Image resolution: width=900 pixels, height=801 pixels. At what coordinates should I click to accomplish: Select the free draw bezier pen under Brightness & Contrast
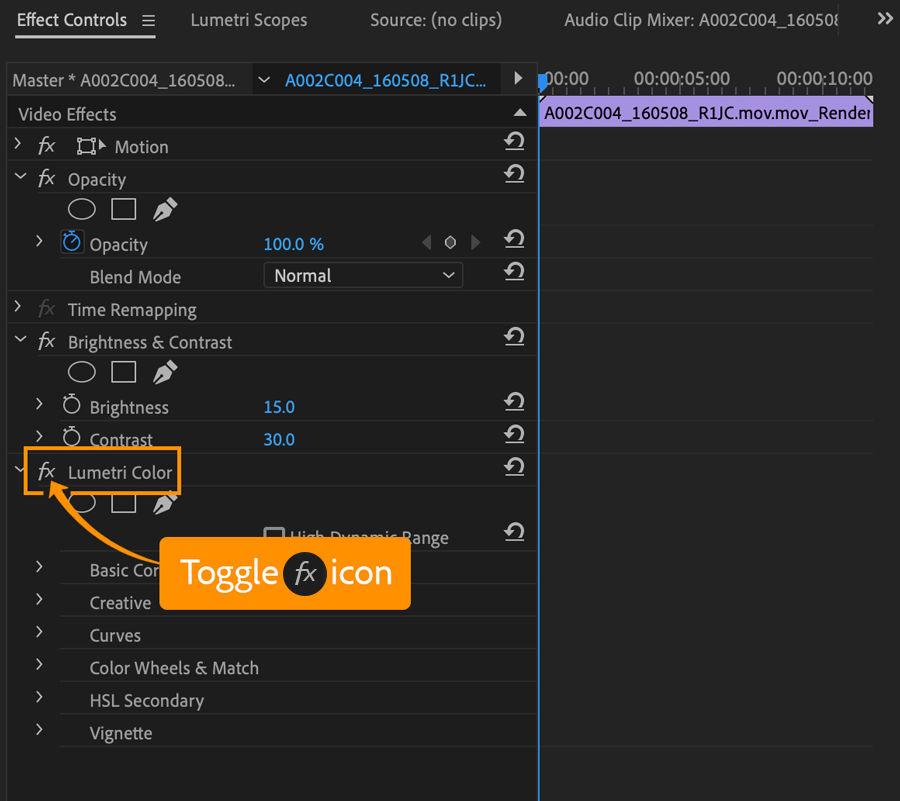click(x=163, y=371)
